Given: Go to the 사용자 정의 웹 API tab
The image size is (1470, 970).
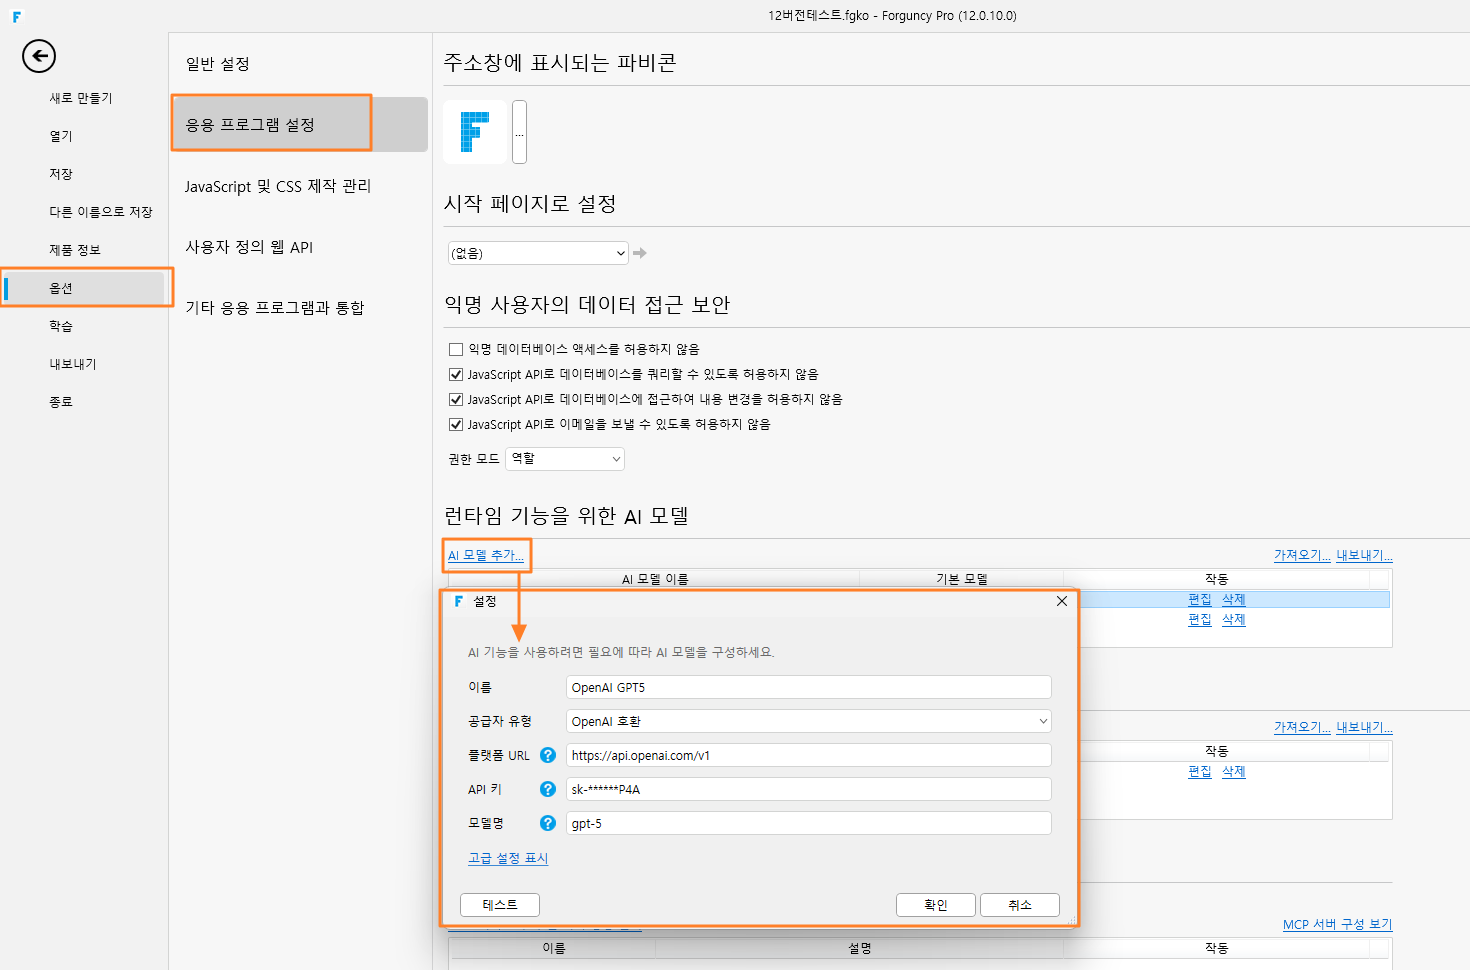Looking at the screenshot, I should pos(249,247).
